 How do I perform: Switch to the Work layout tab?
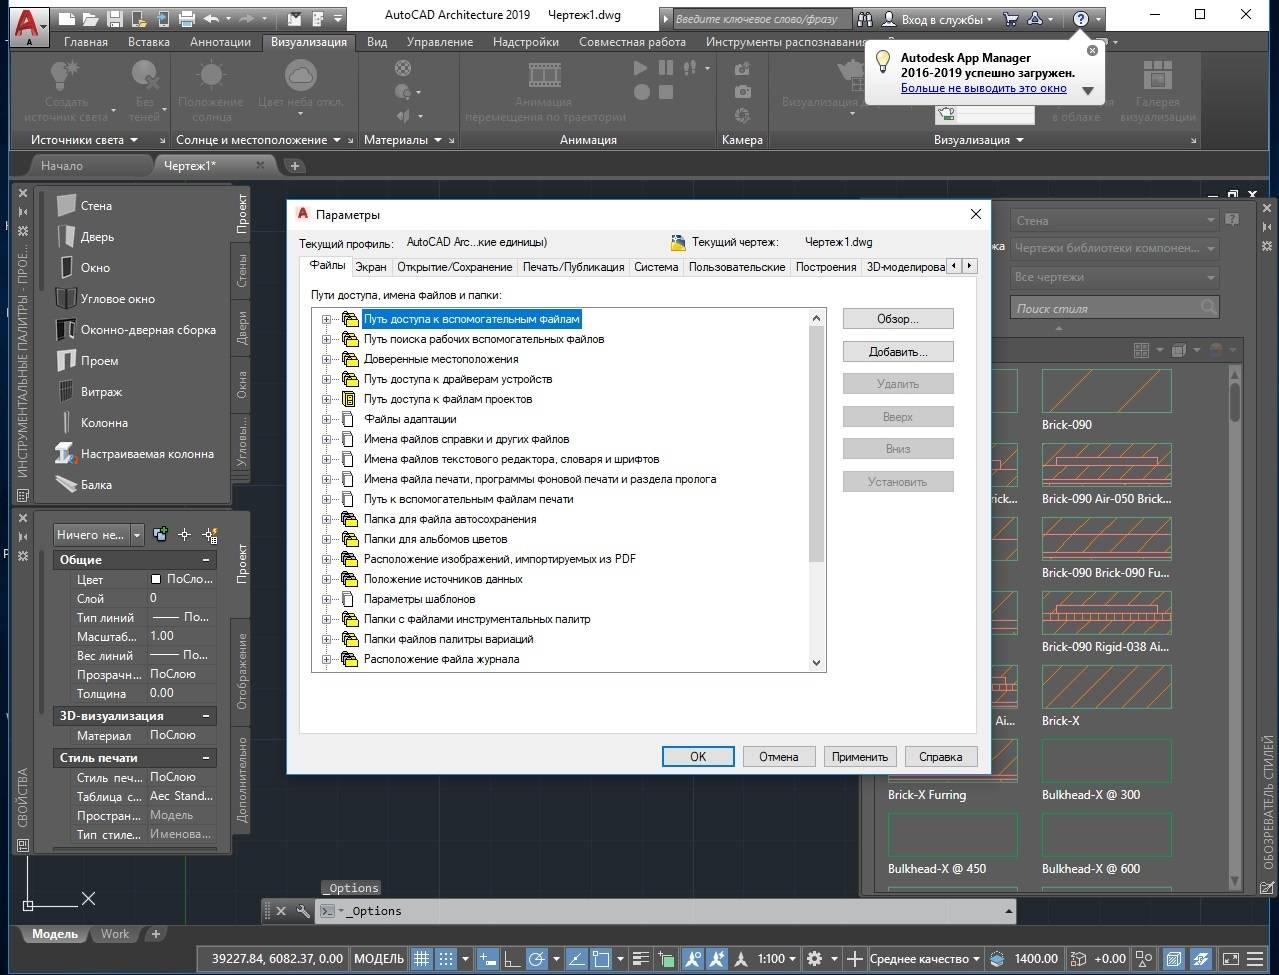(x=115, y=934)
